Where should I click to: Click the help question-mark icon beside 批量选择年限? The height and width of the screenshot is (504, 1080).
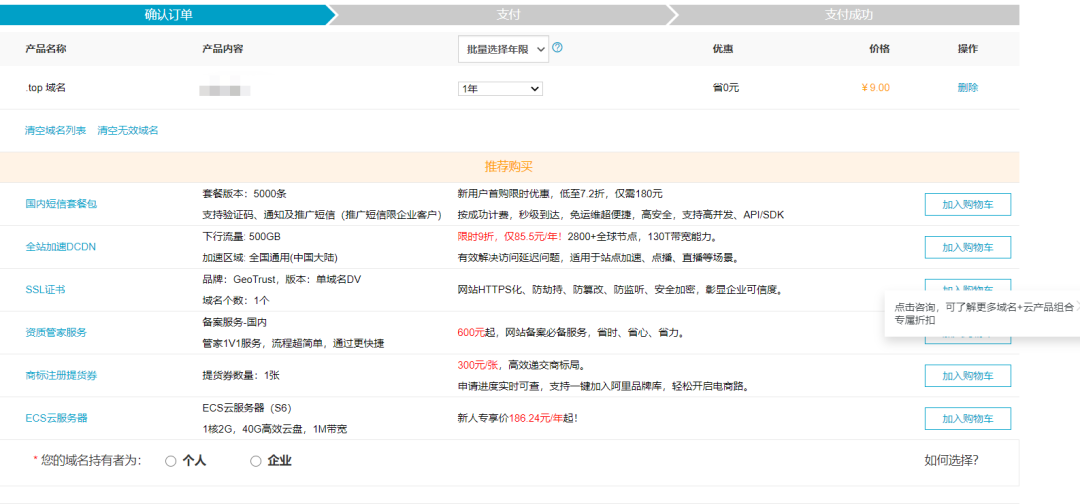[x=558, y=48]
